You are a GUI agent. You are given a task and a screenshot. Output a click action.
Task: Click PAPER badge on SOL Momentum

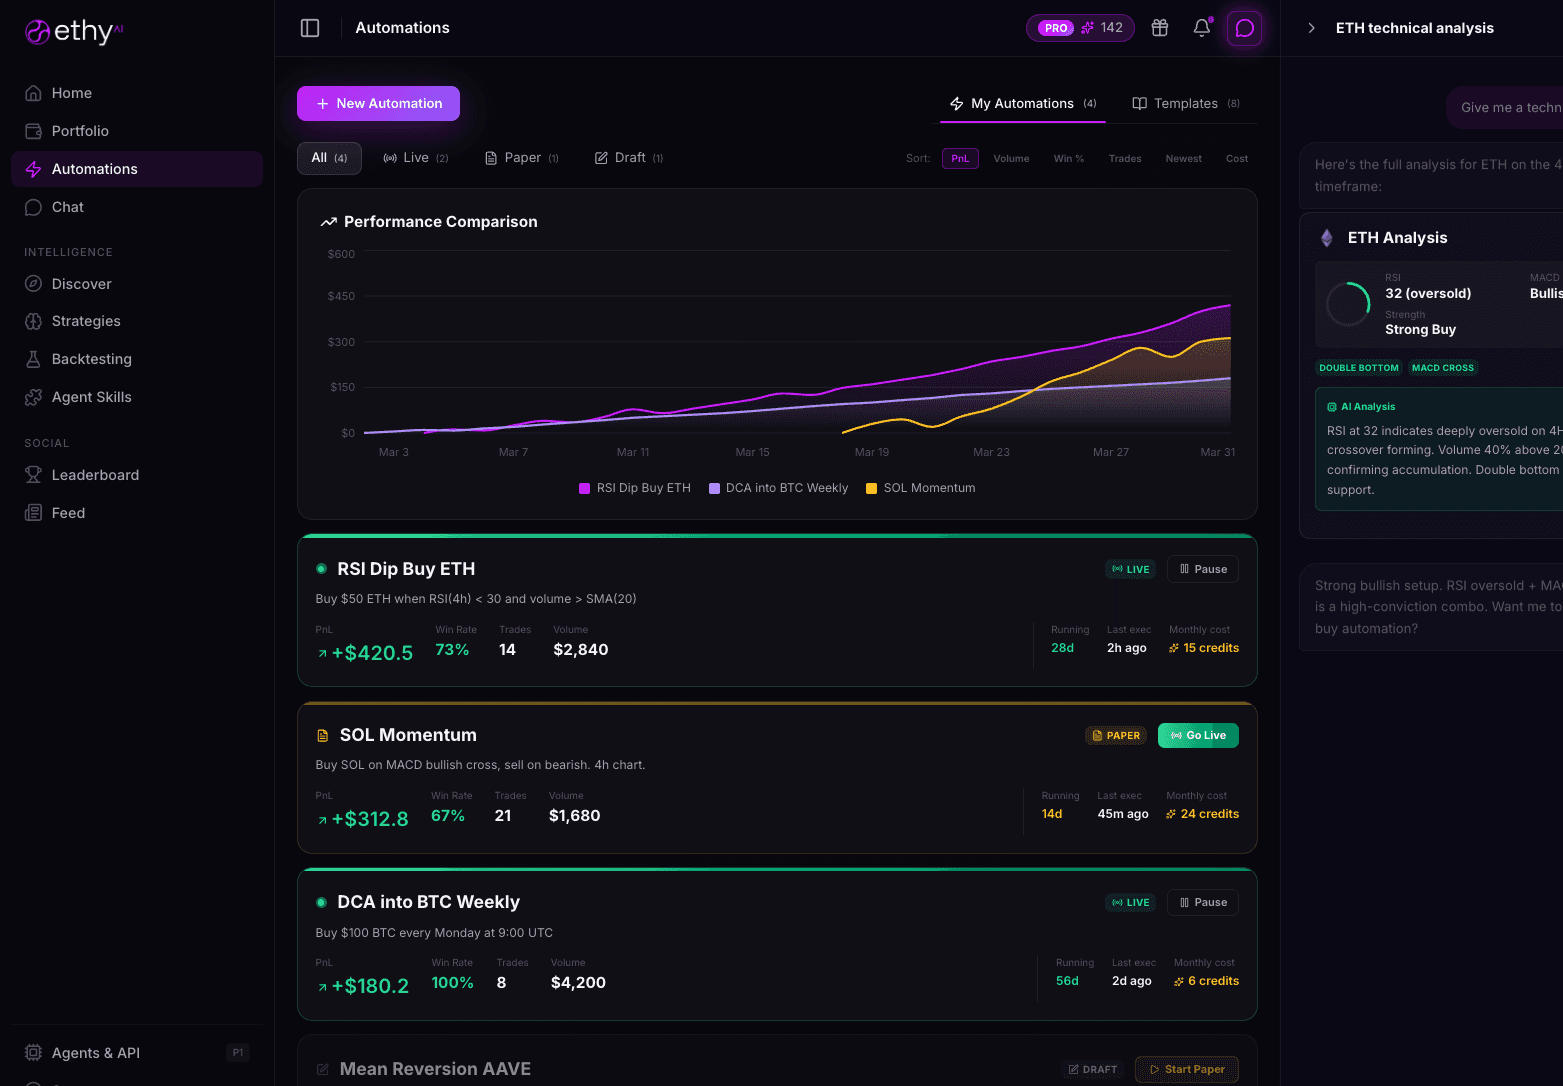point(1116,735)
